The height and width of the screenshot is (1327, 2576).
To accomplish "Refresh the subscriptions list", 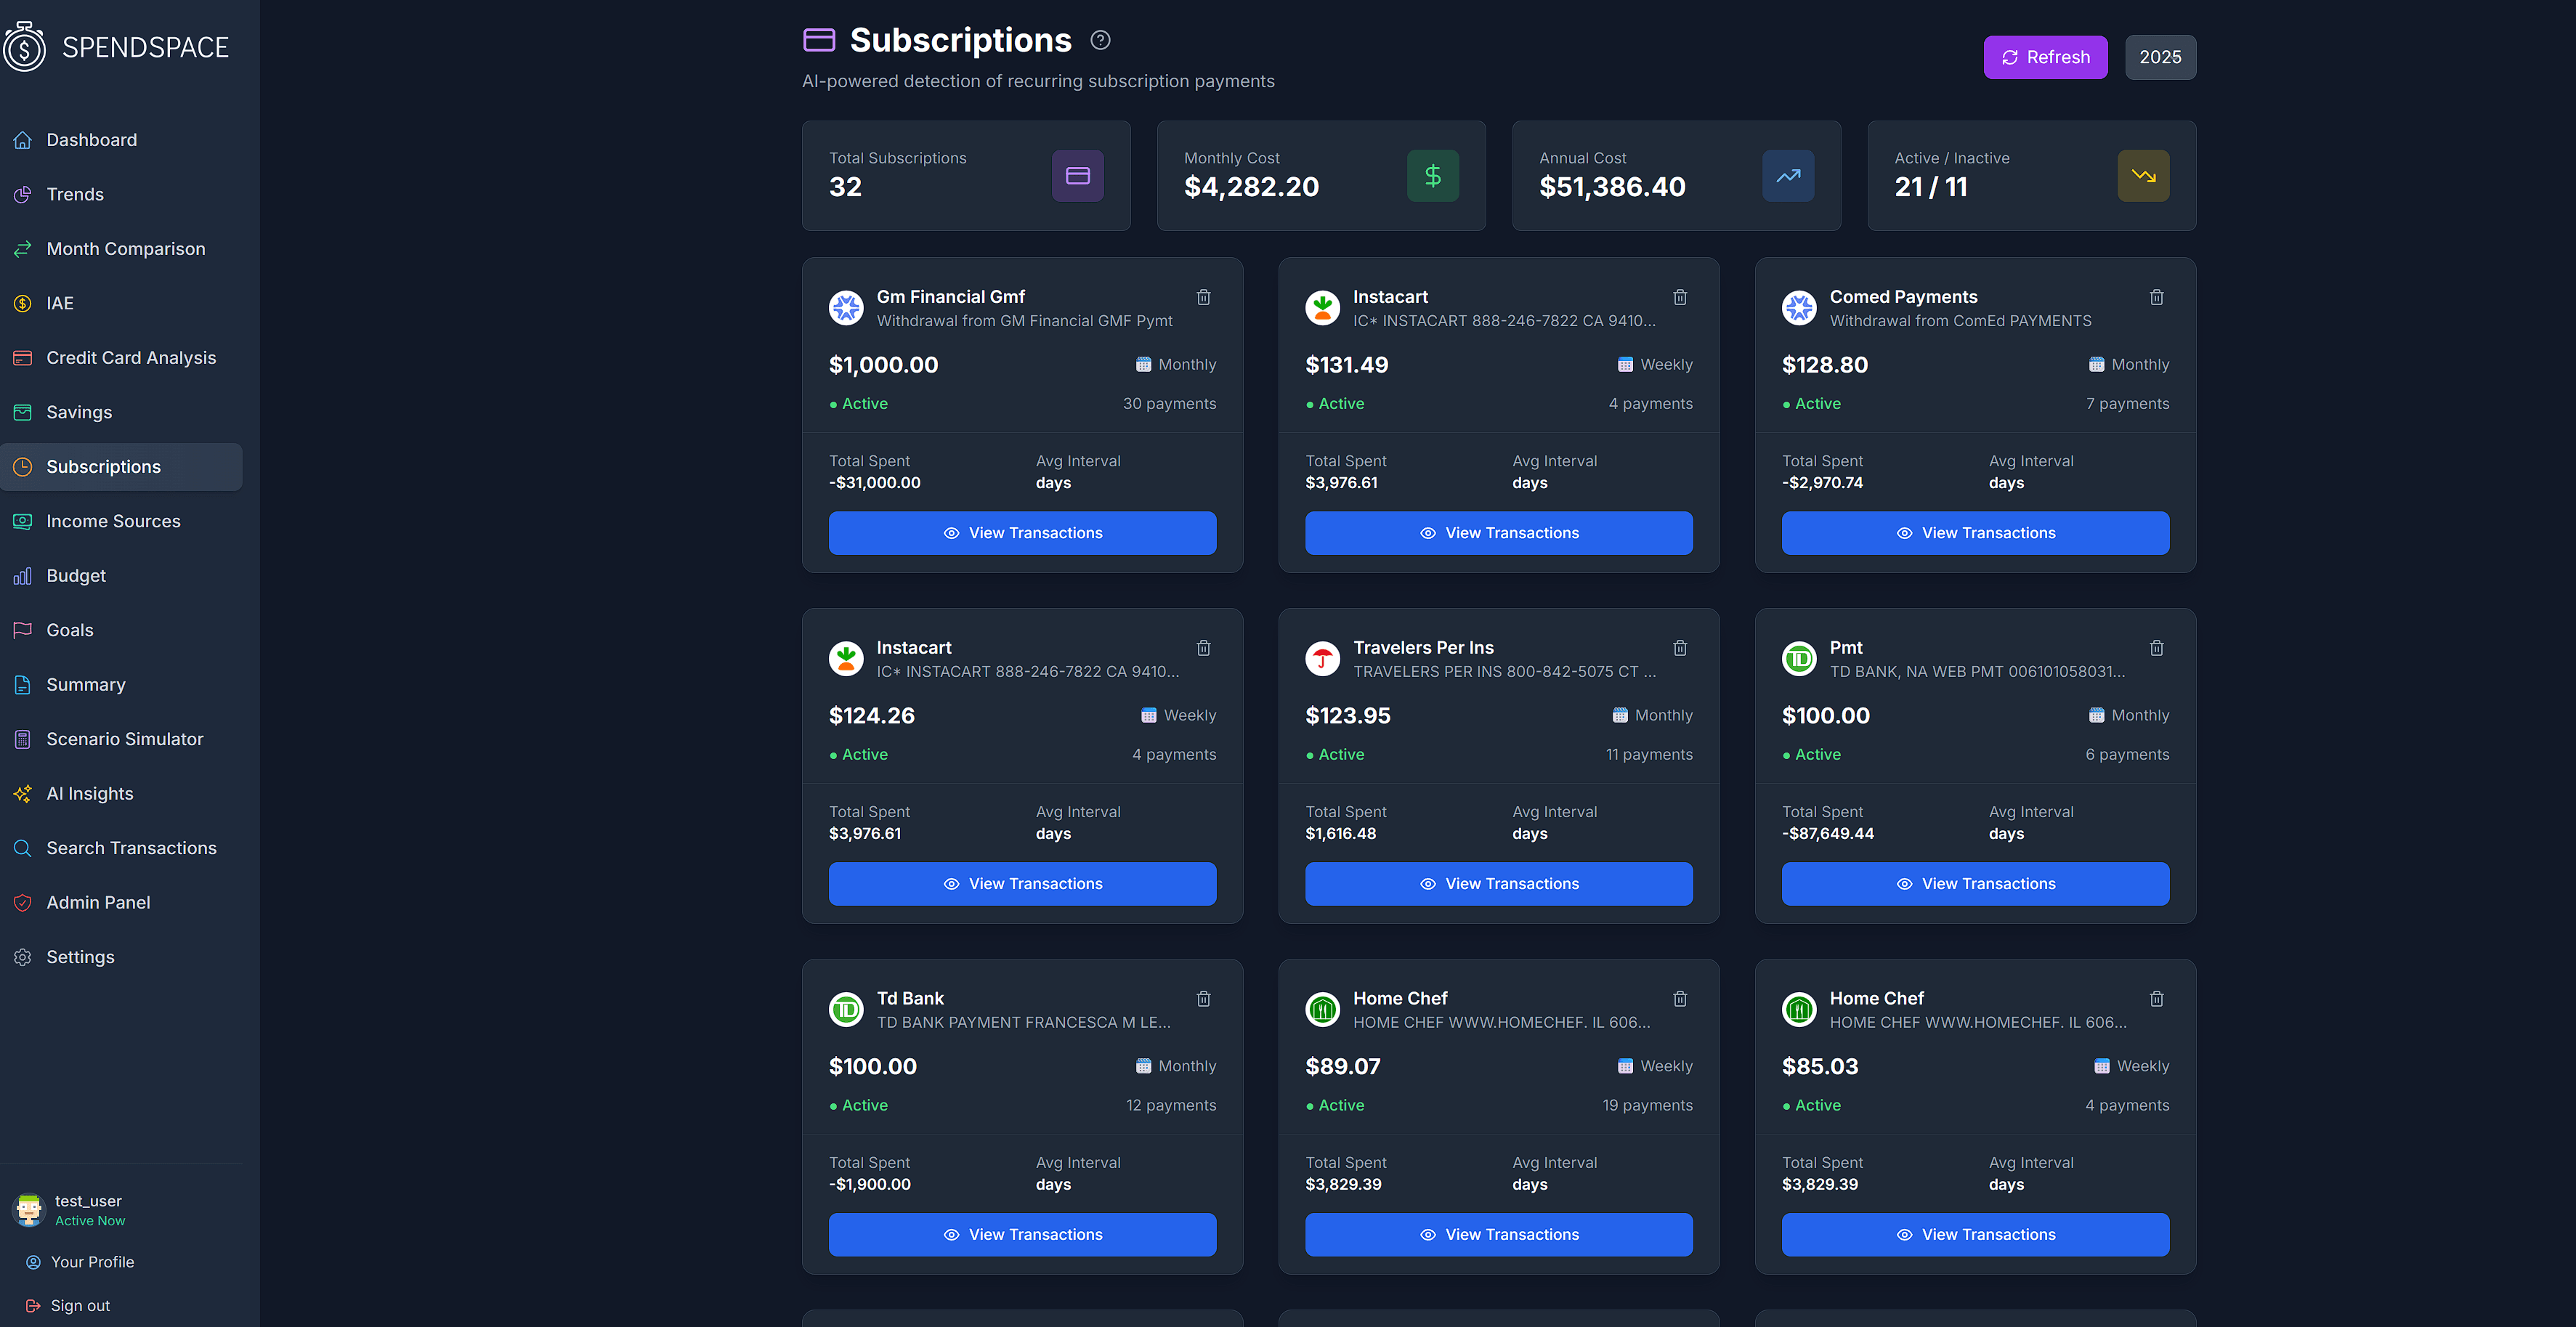I will click(2045, 57).
